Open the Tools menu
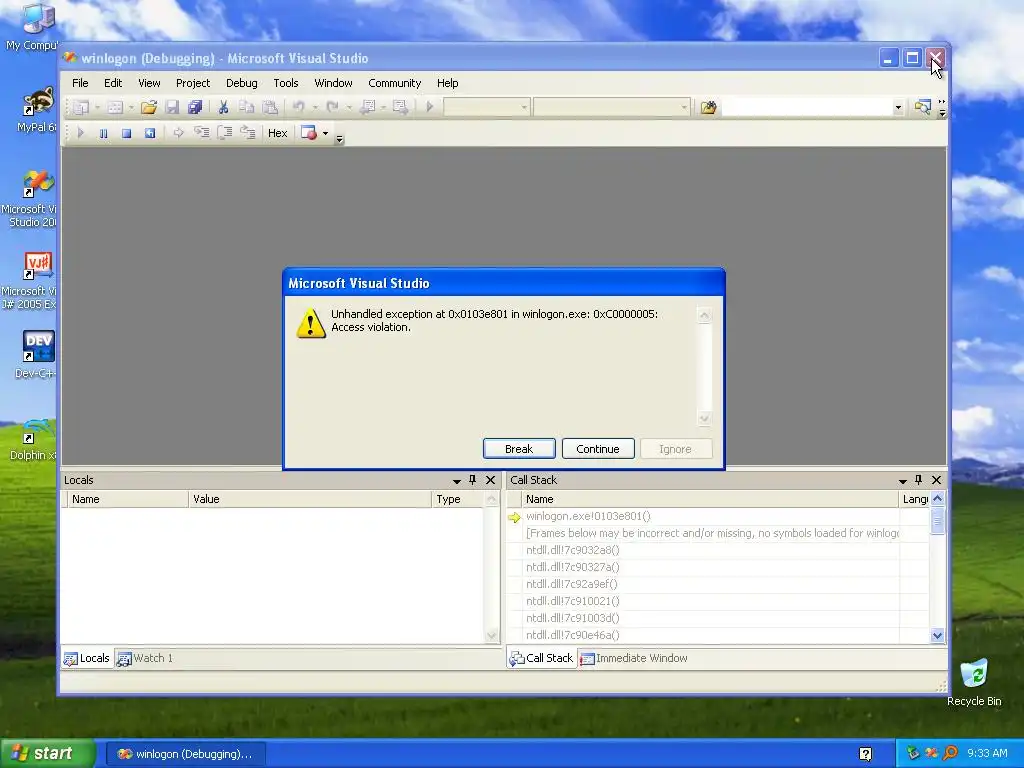Viewport: 1024px width, 768px height. [x=285, y=83]
